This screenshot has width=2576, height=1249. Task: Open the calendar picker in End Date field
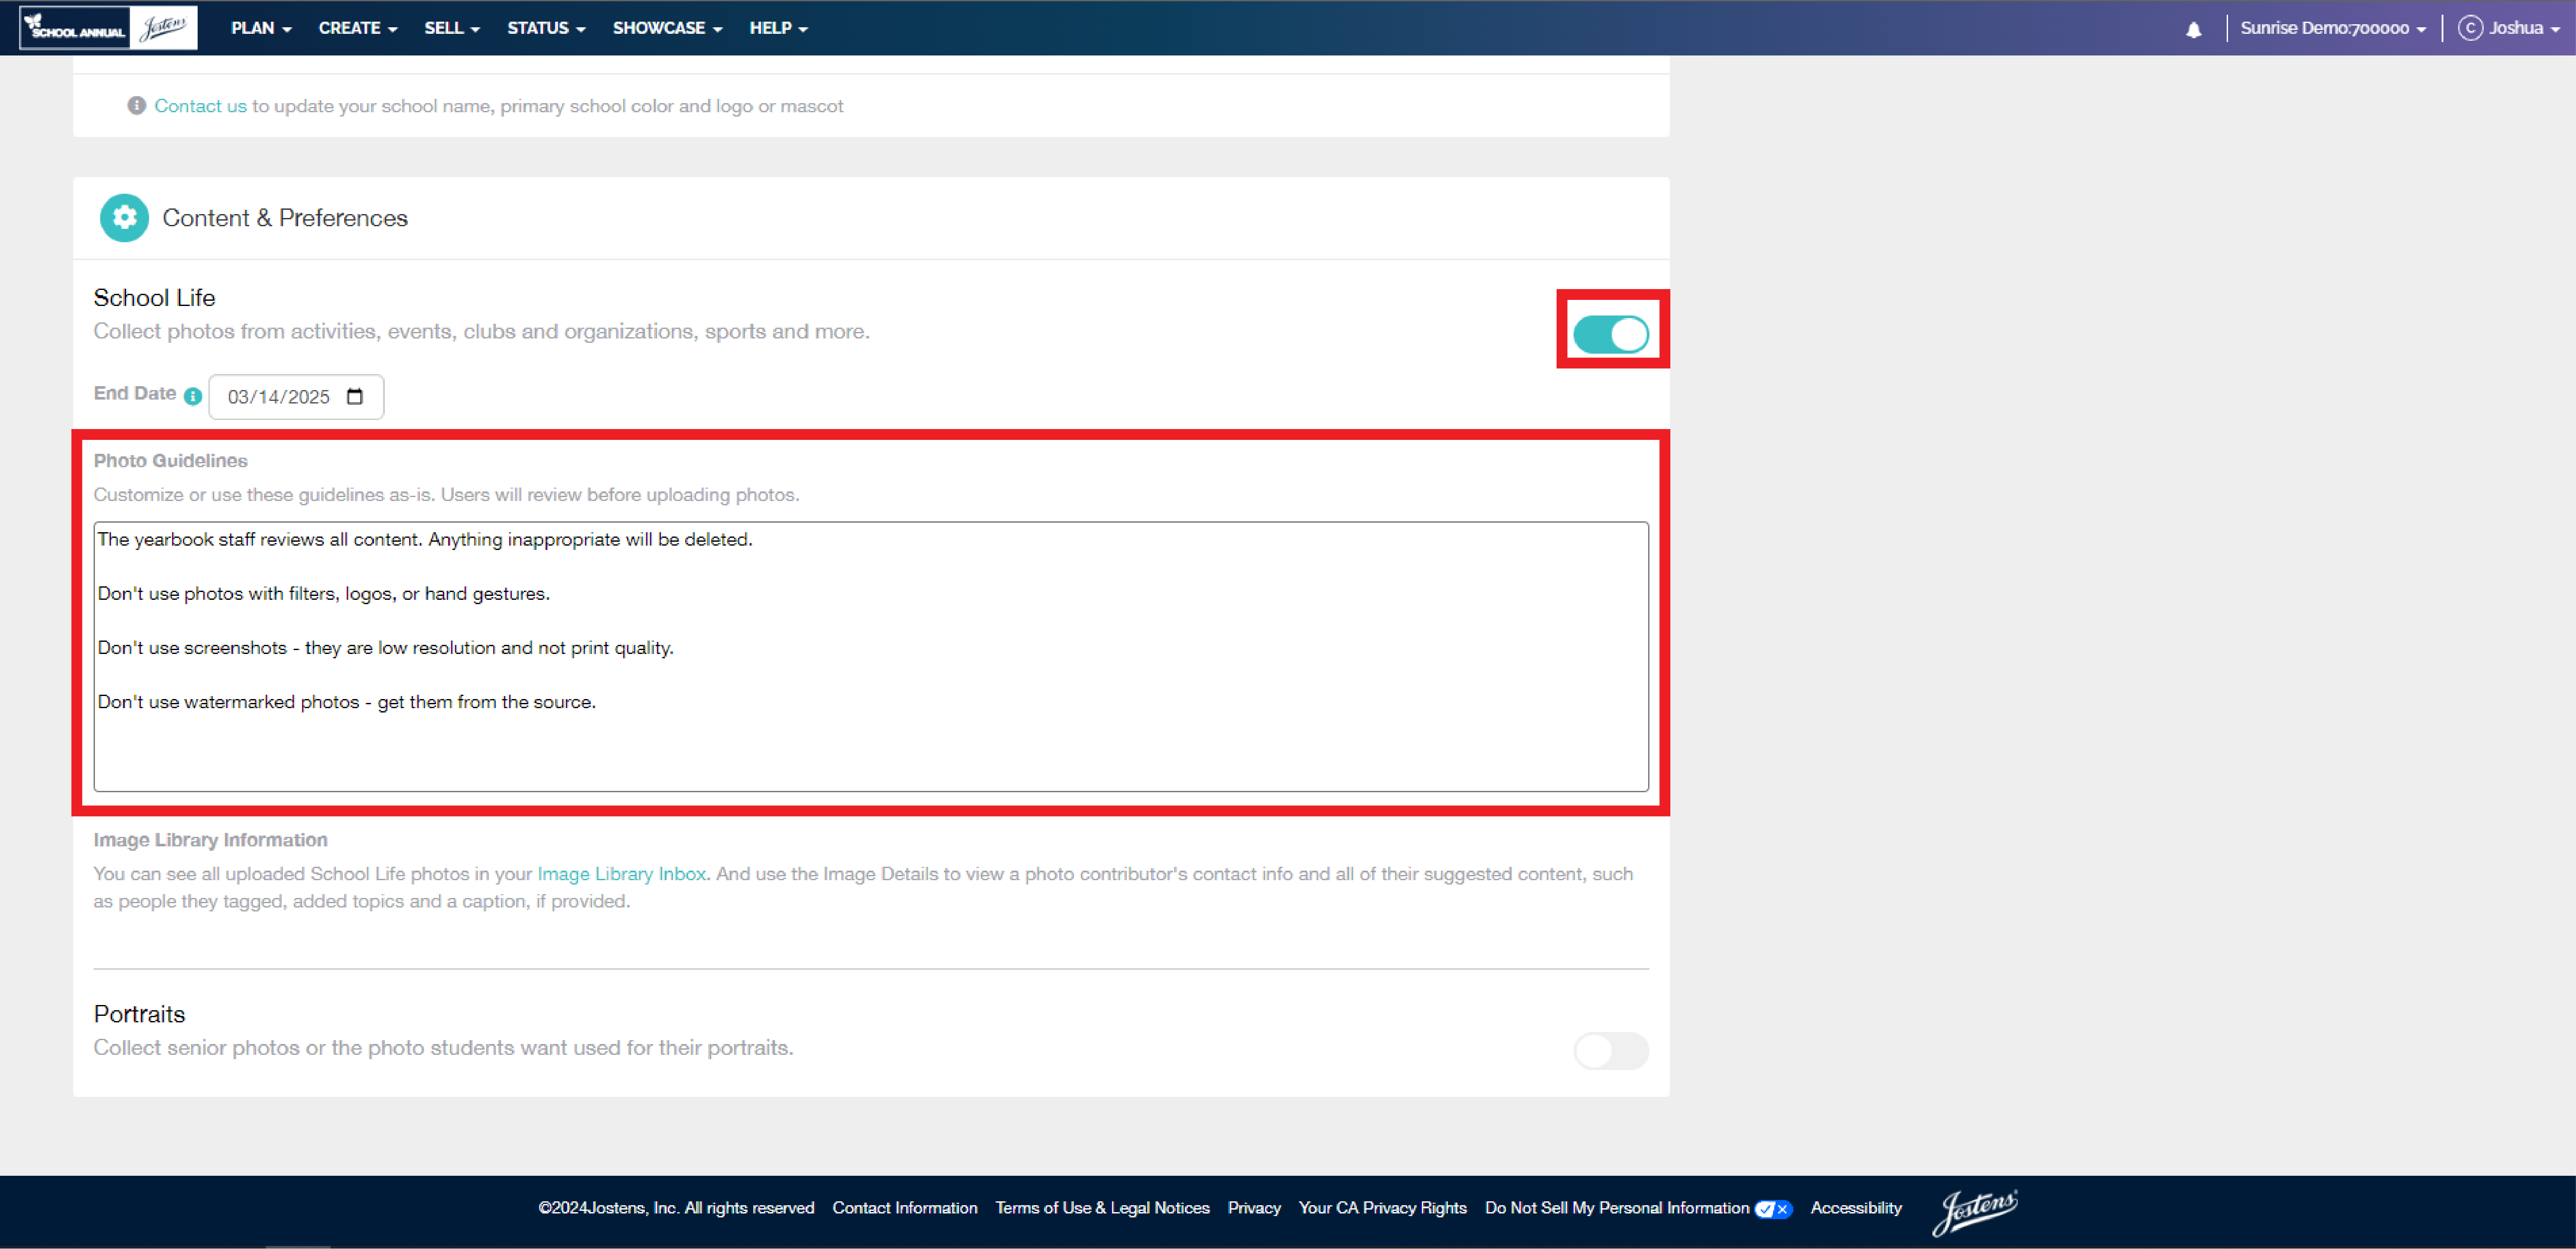click(354, 397)
